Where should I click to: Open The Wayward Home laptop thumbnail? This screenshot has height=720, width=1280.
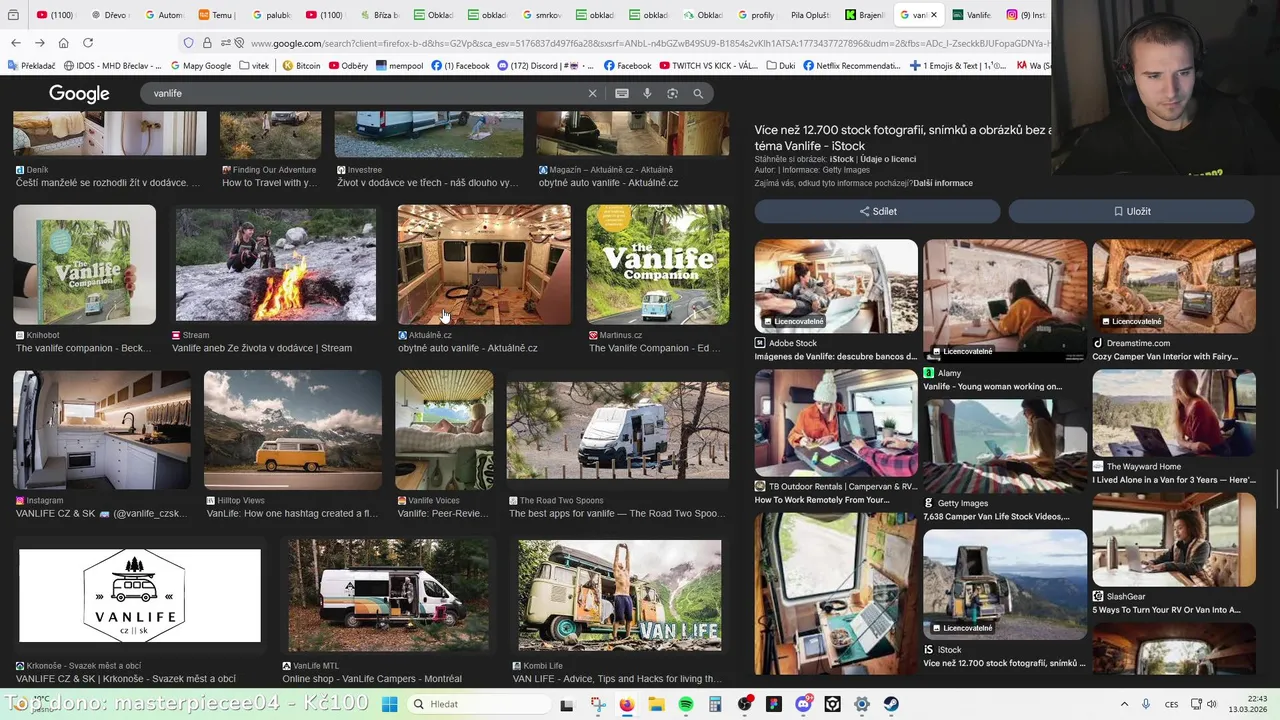pos(1174,413)
